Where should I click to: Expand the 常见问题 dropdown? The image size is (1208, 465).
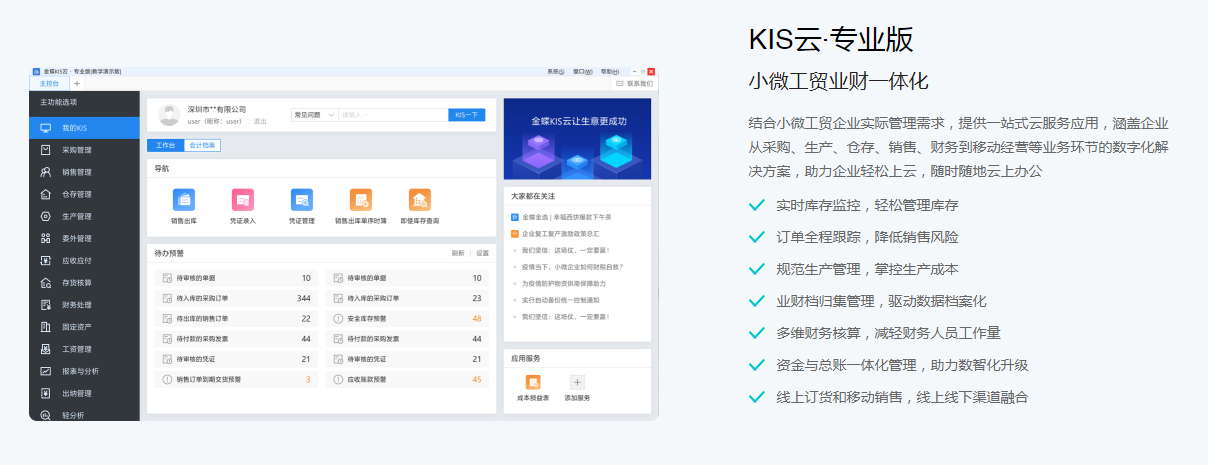coord(314,115)
